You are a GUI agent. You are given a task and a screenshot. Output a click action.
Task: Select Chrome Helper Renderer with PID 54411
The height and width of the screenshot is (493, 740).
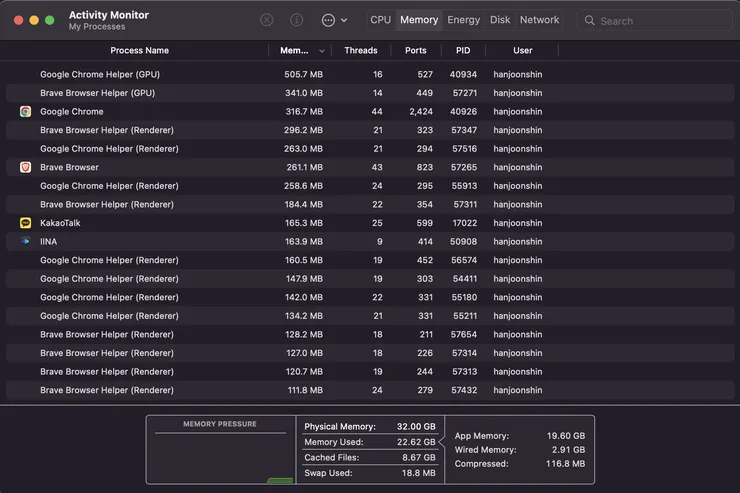point(370,278)
